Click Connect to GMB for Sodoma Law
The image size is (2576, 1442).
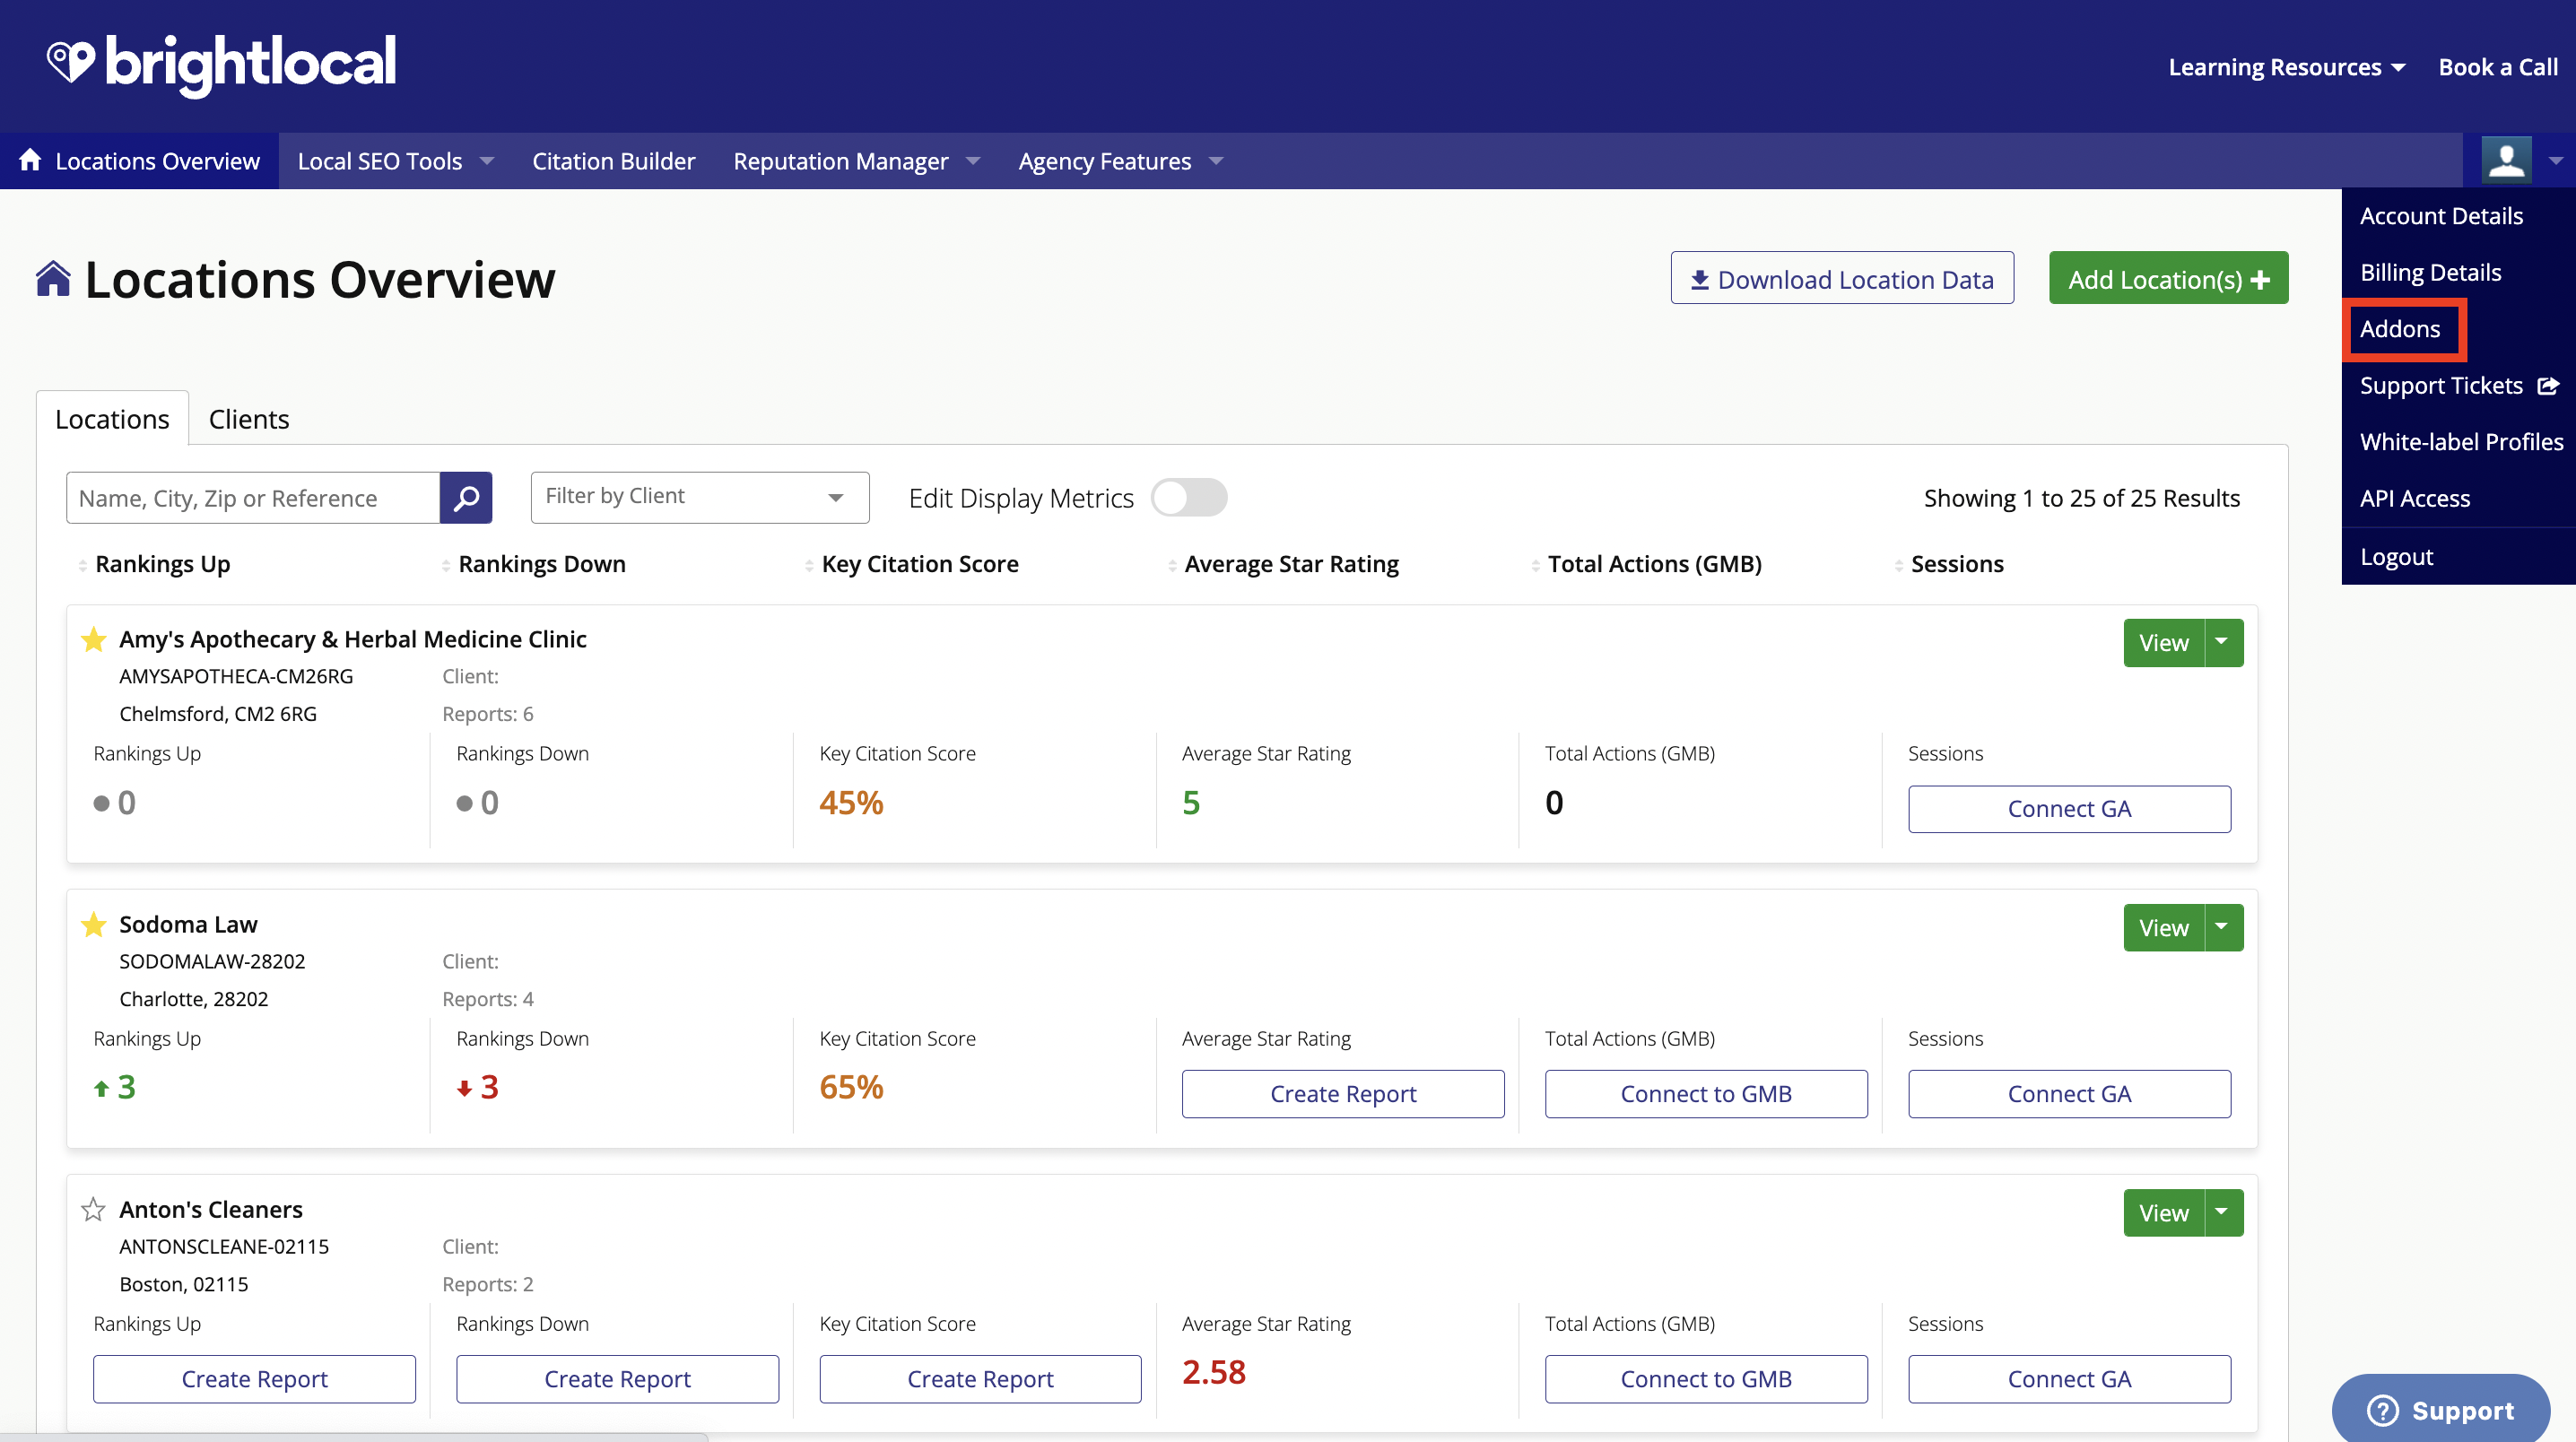(x=1706, y=1094)
